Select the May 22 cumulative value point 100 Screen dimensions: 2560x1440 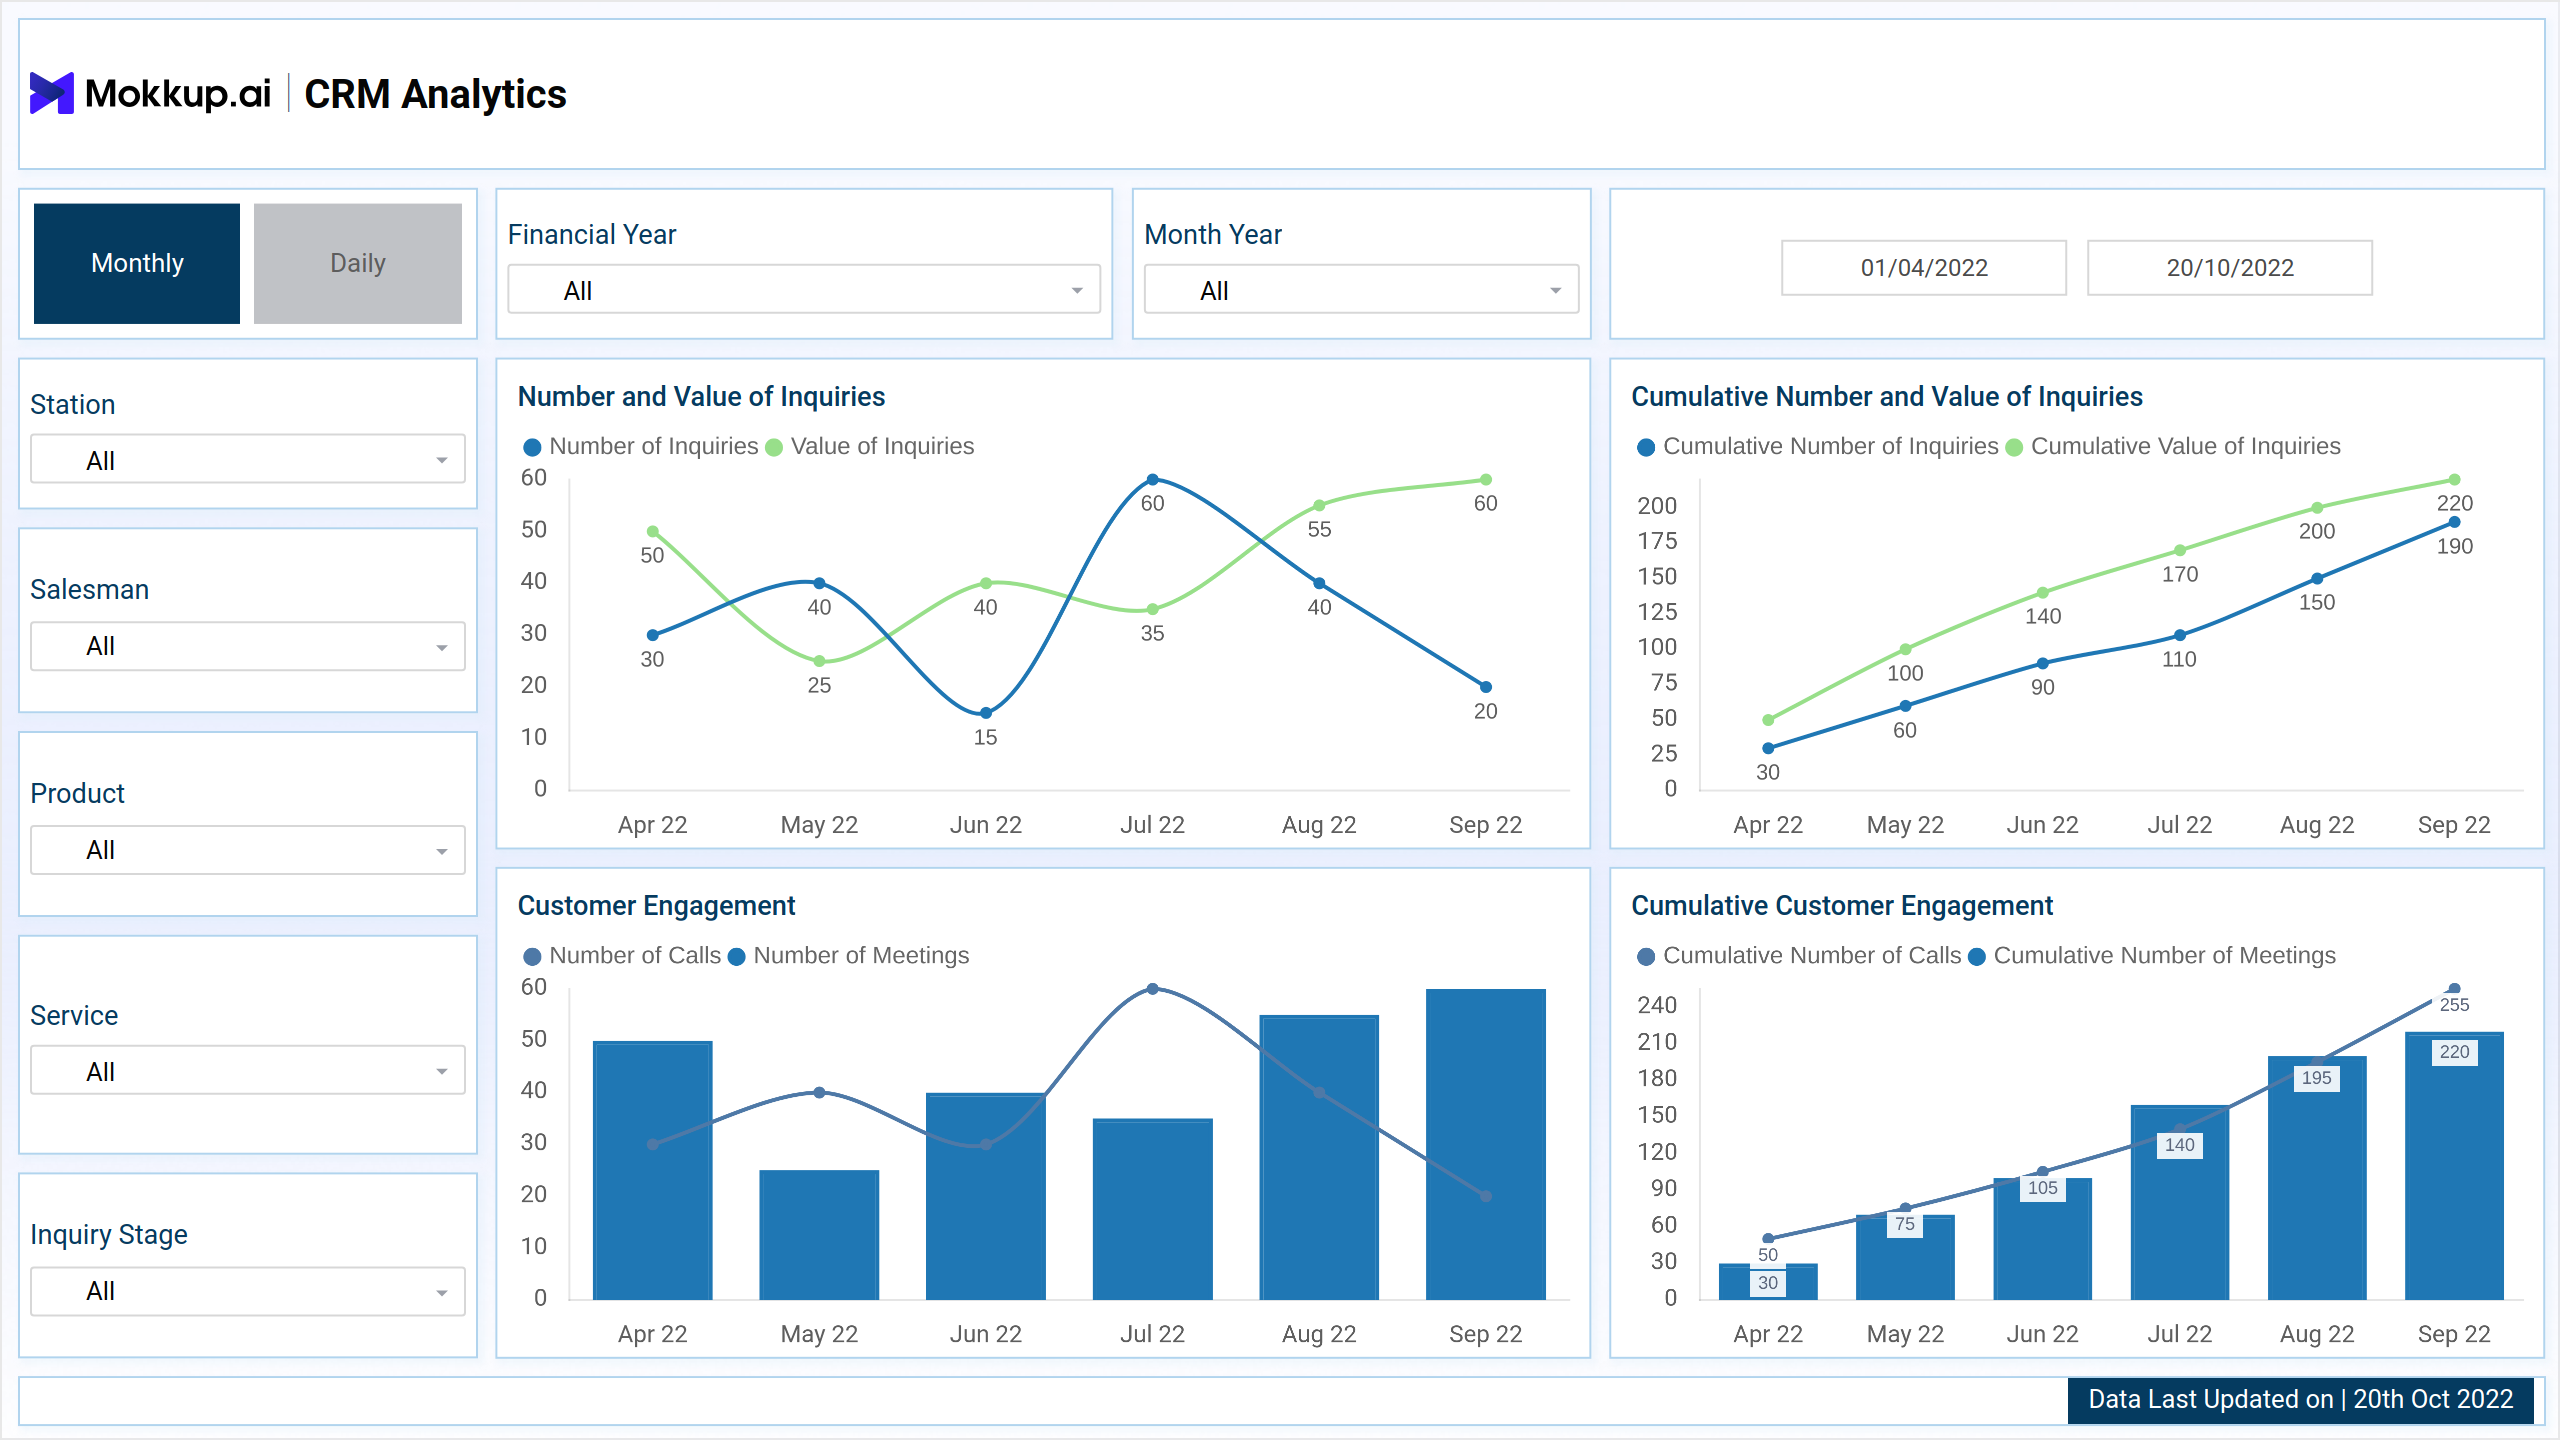coord(1906,650)
